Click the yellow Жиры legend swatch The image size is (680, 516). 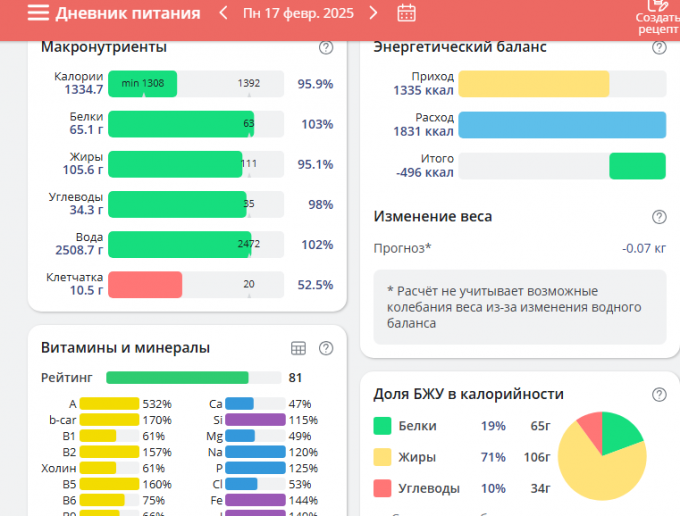point(382,458)
